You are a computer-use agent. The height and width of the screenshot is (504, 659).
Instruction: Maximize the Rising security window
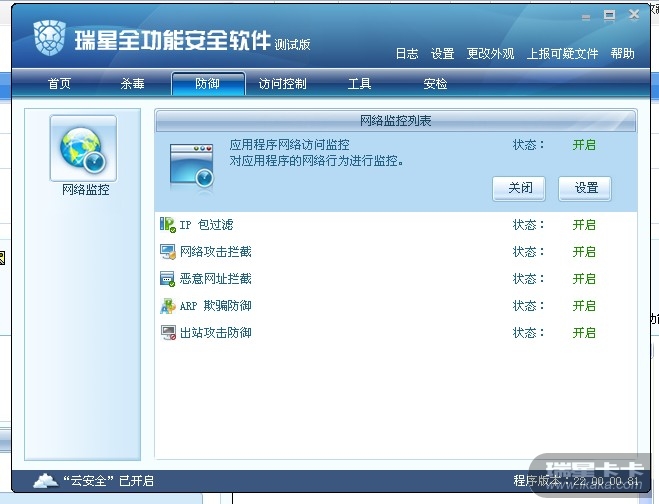pos(609,16)
